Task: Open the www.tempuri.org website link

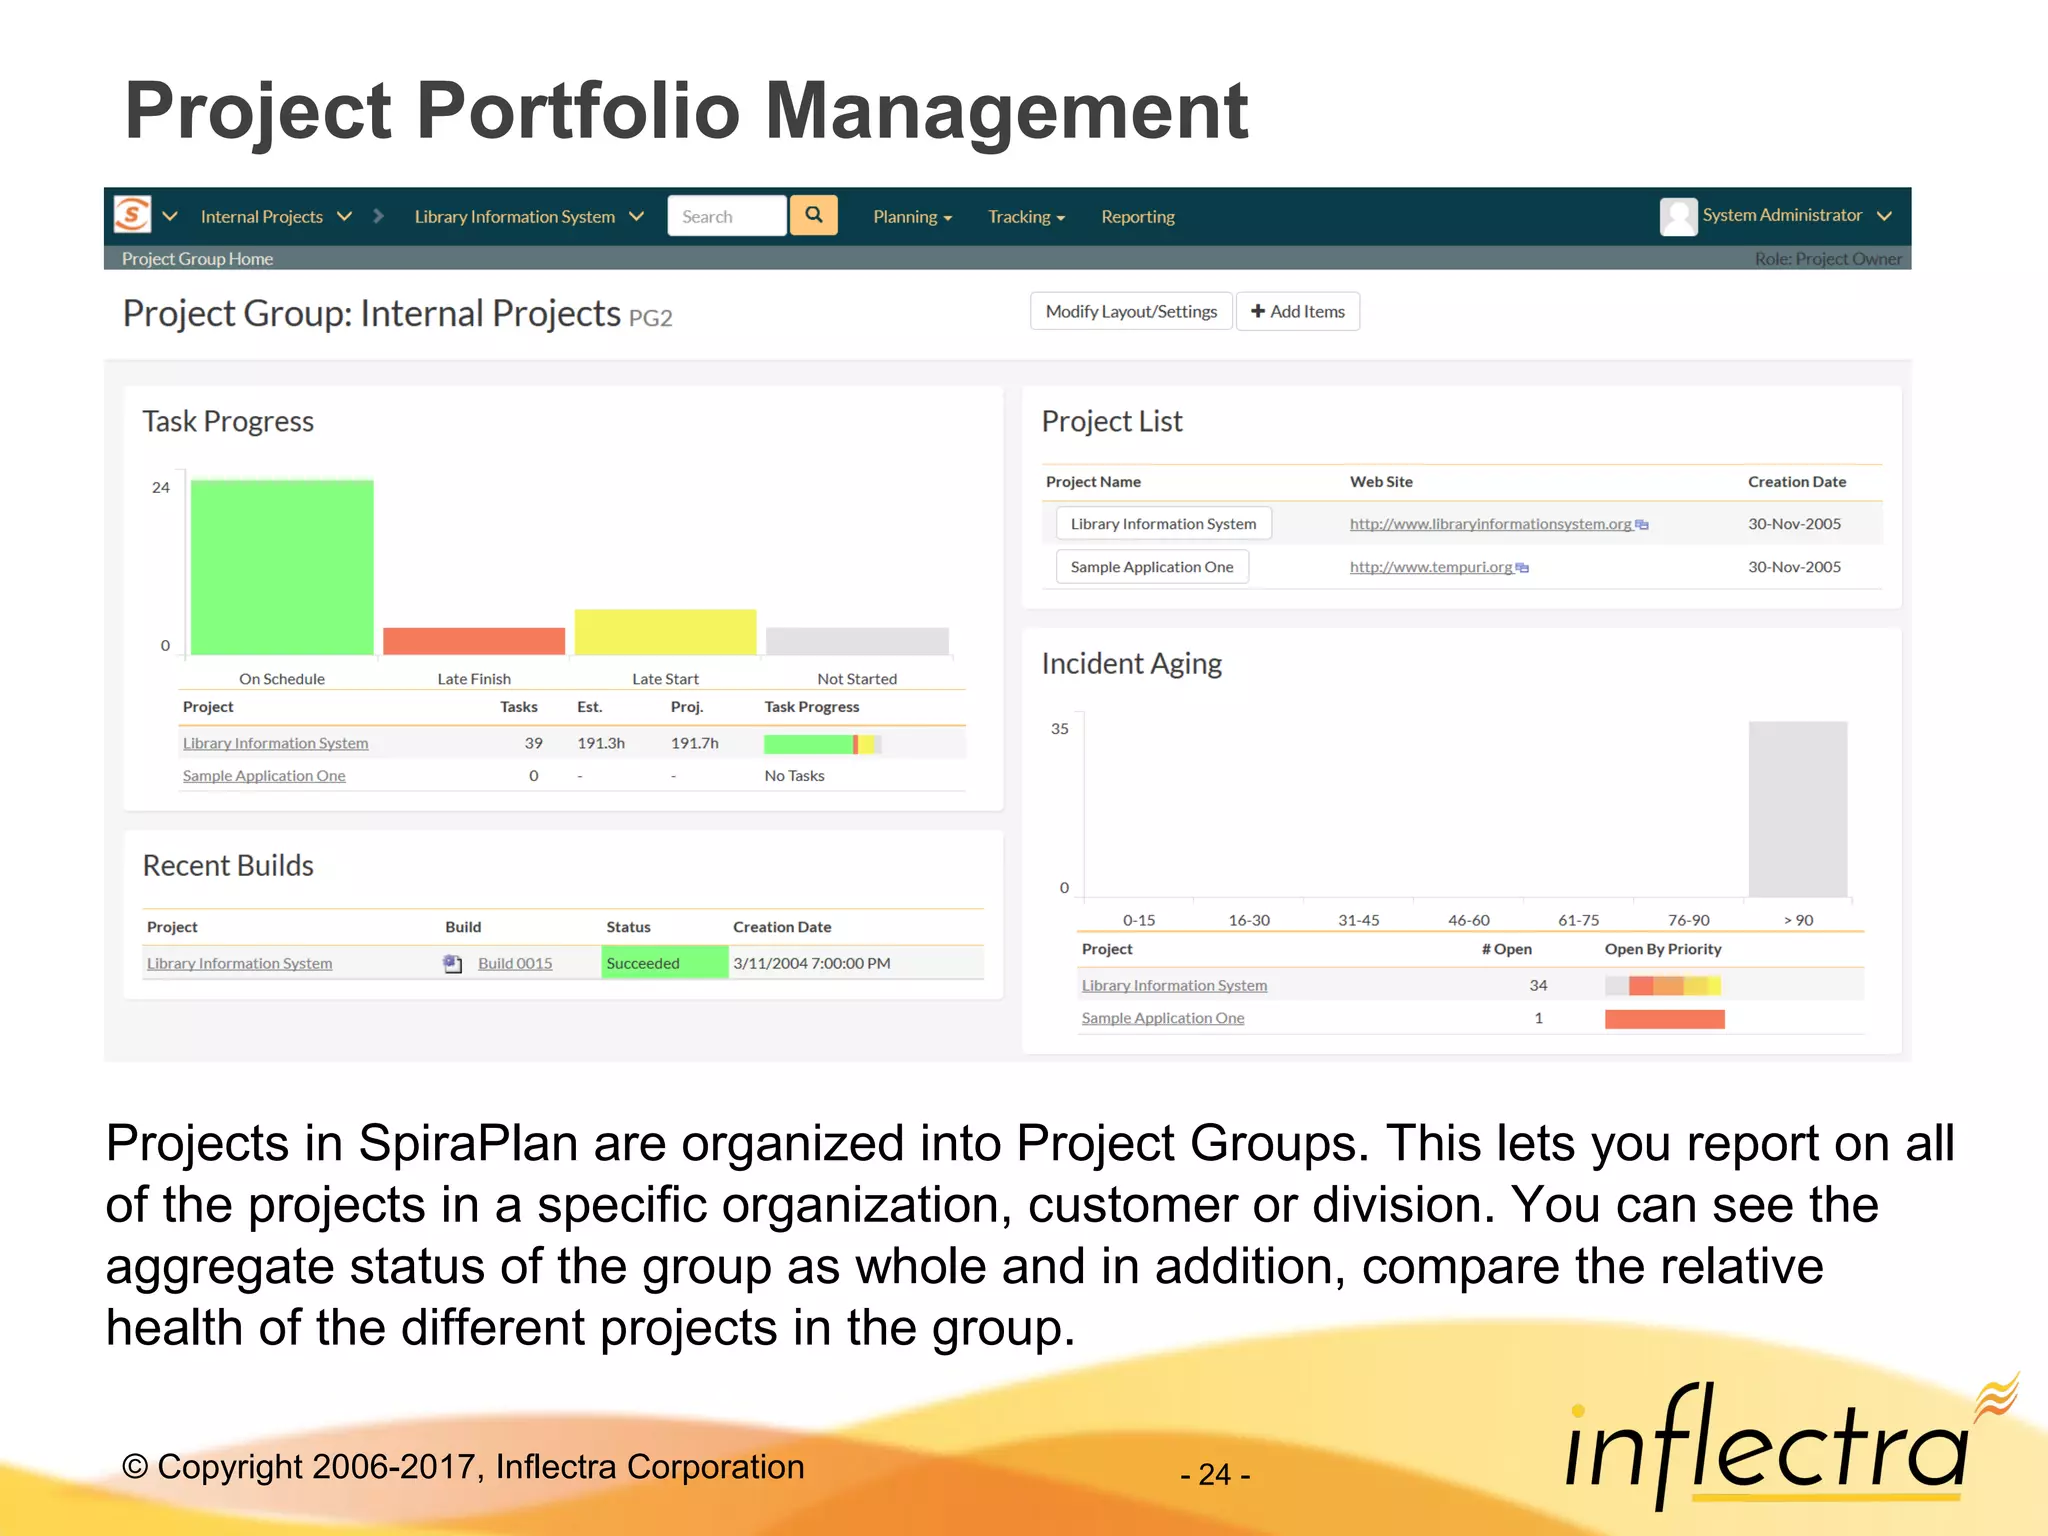Action: 1431,567
